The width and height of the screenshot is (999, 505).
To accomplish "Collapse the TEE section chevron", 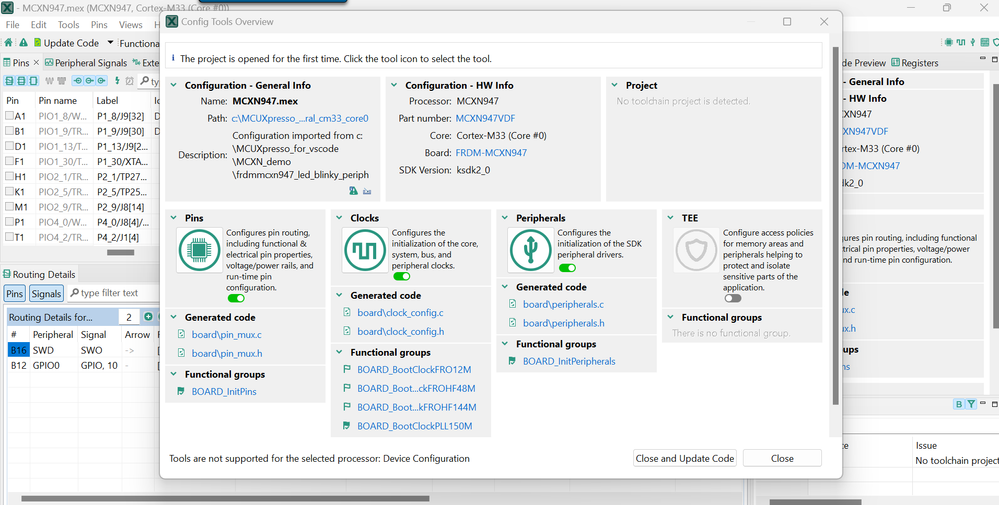I will click(x=670, y=217).
